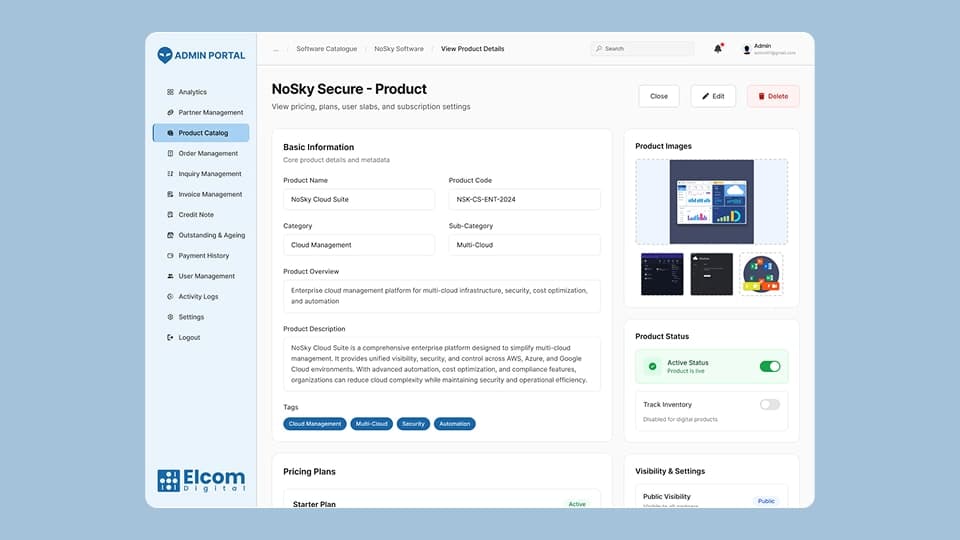Click the admin user avatar icon
The width and height of the screenshot is (960, 540).
(746, 49)
